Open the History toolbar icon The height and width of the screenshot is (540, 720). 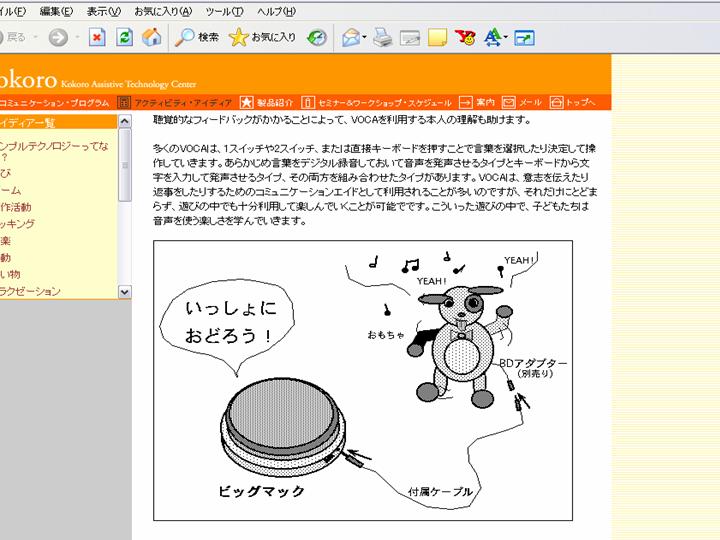point(317,38)
